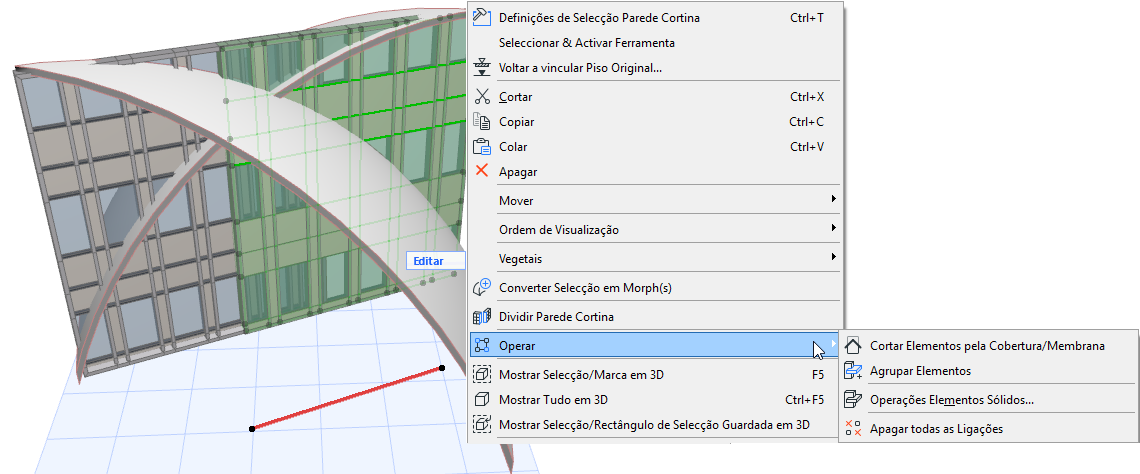Click the left endpoint of red line
This screenshot has width=1140, height=474.
(x=252, y=429)
